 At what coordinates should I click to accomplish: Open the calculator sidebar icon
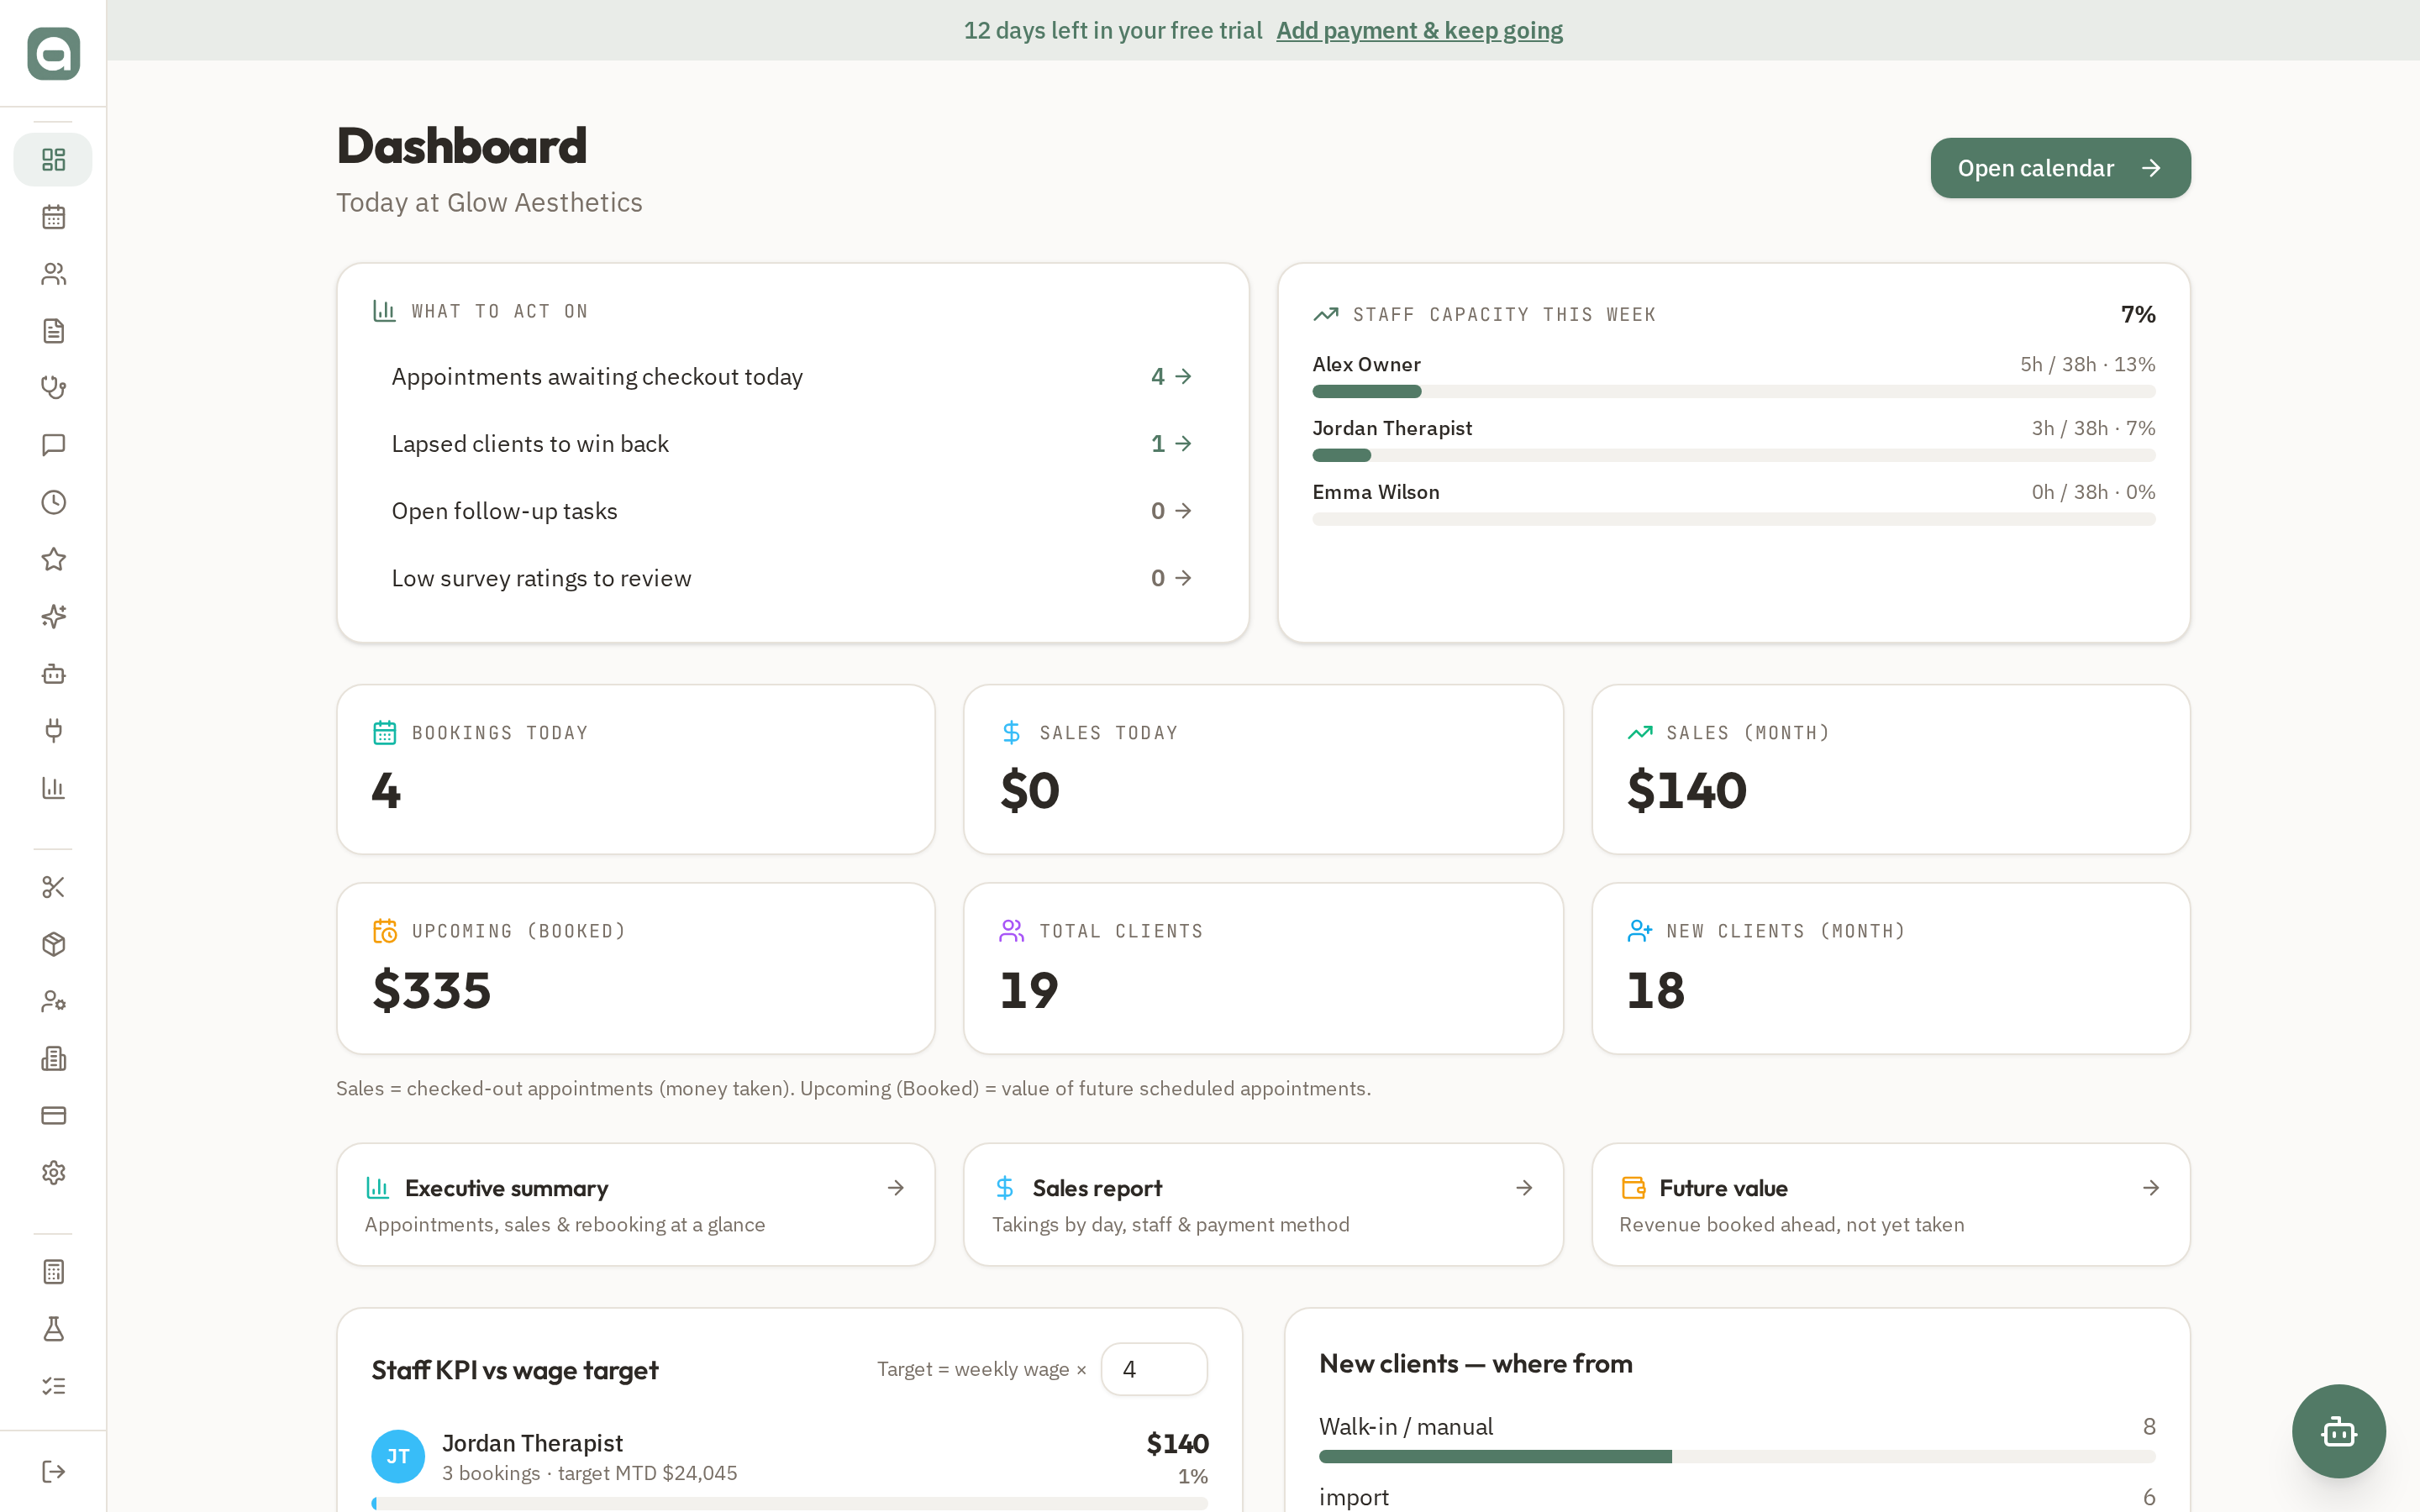pyautogui.click(x=53, y=1272)
